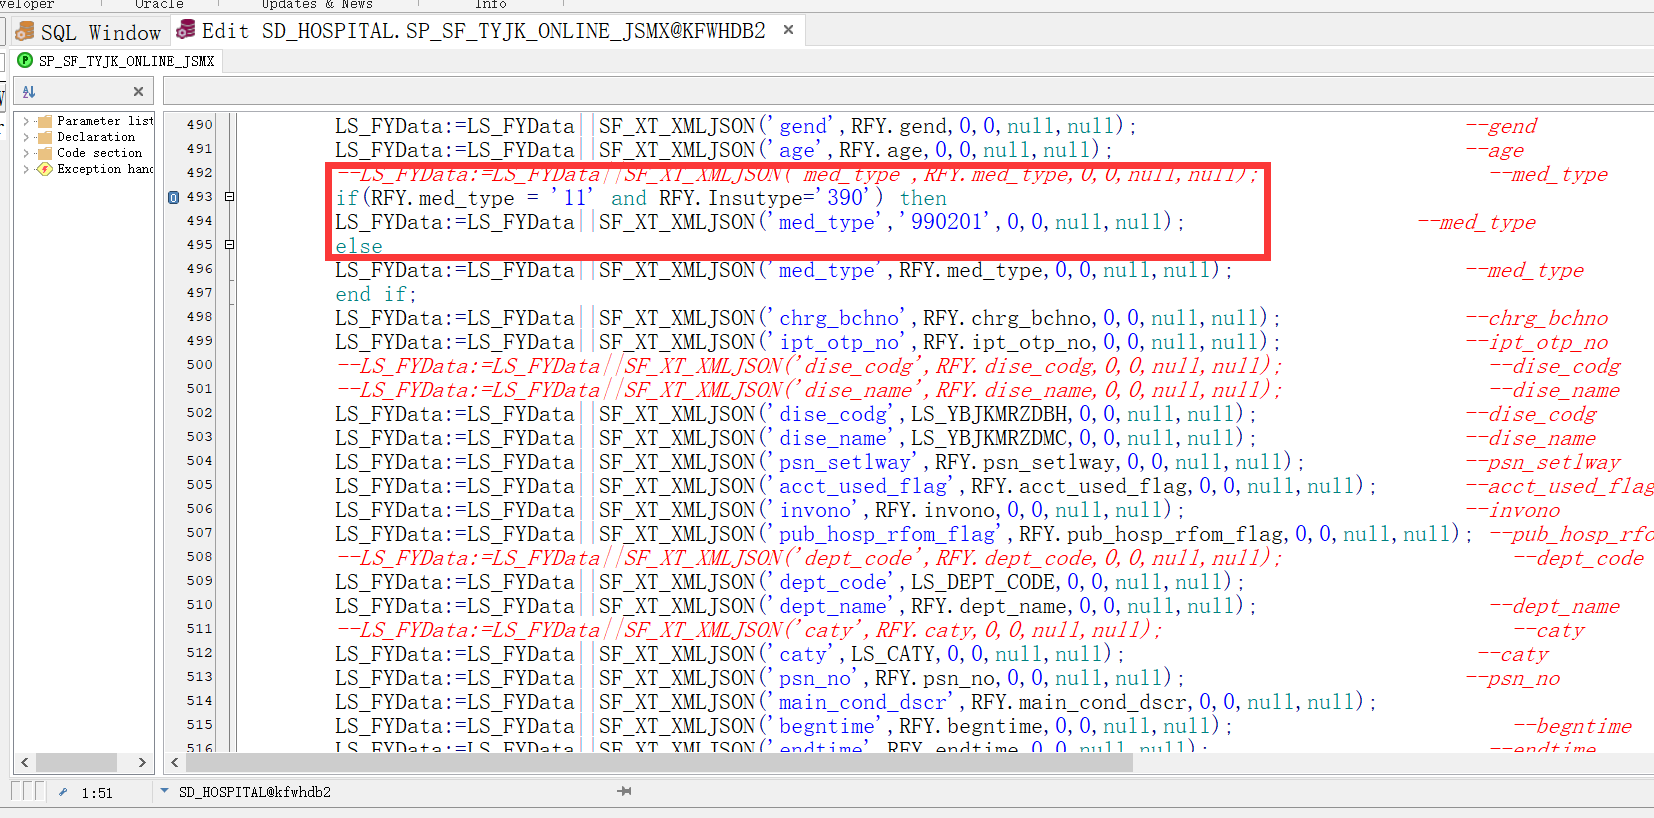Select the Parameter list tree item
Screen dimensions: 1654x818
tap(105, 121)
